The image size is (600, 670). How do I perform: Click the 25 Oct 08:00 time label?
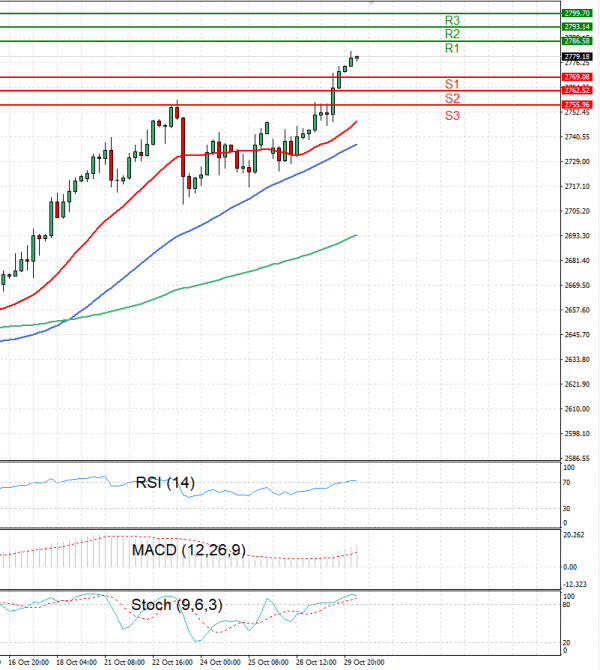click(268, 662)
